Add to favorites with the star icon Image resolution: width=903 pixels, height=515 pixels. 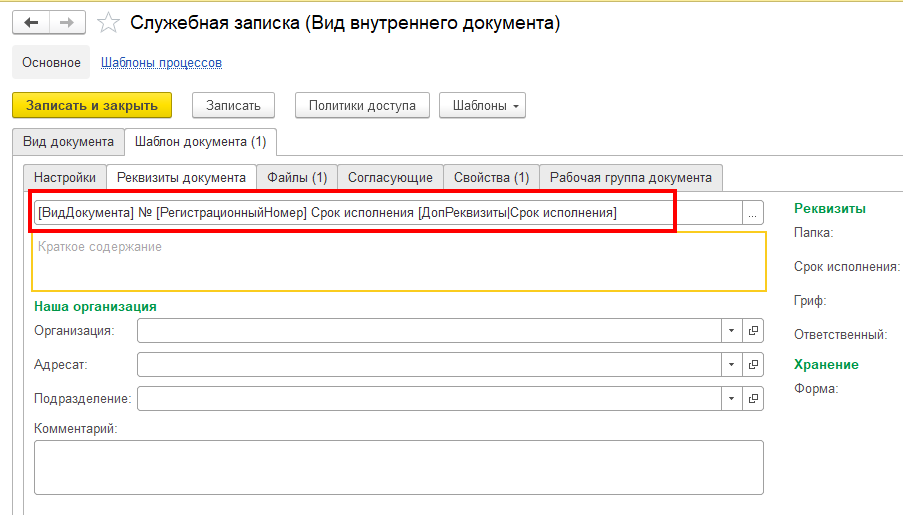point(108,23)
